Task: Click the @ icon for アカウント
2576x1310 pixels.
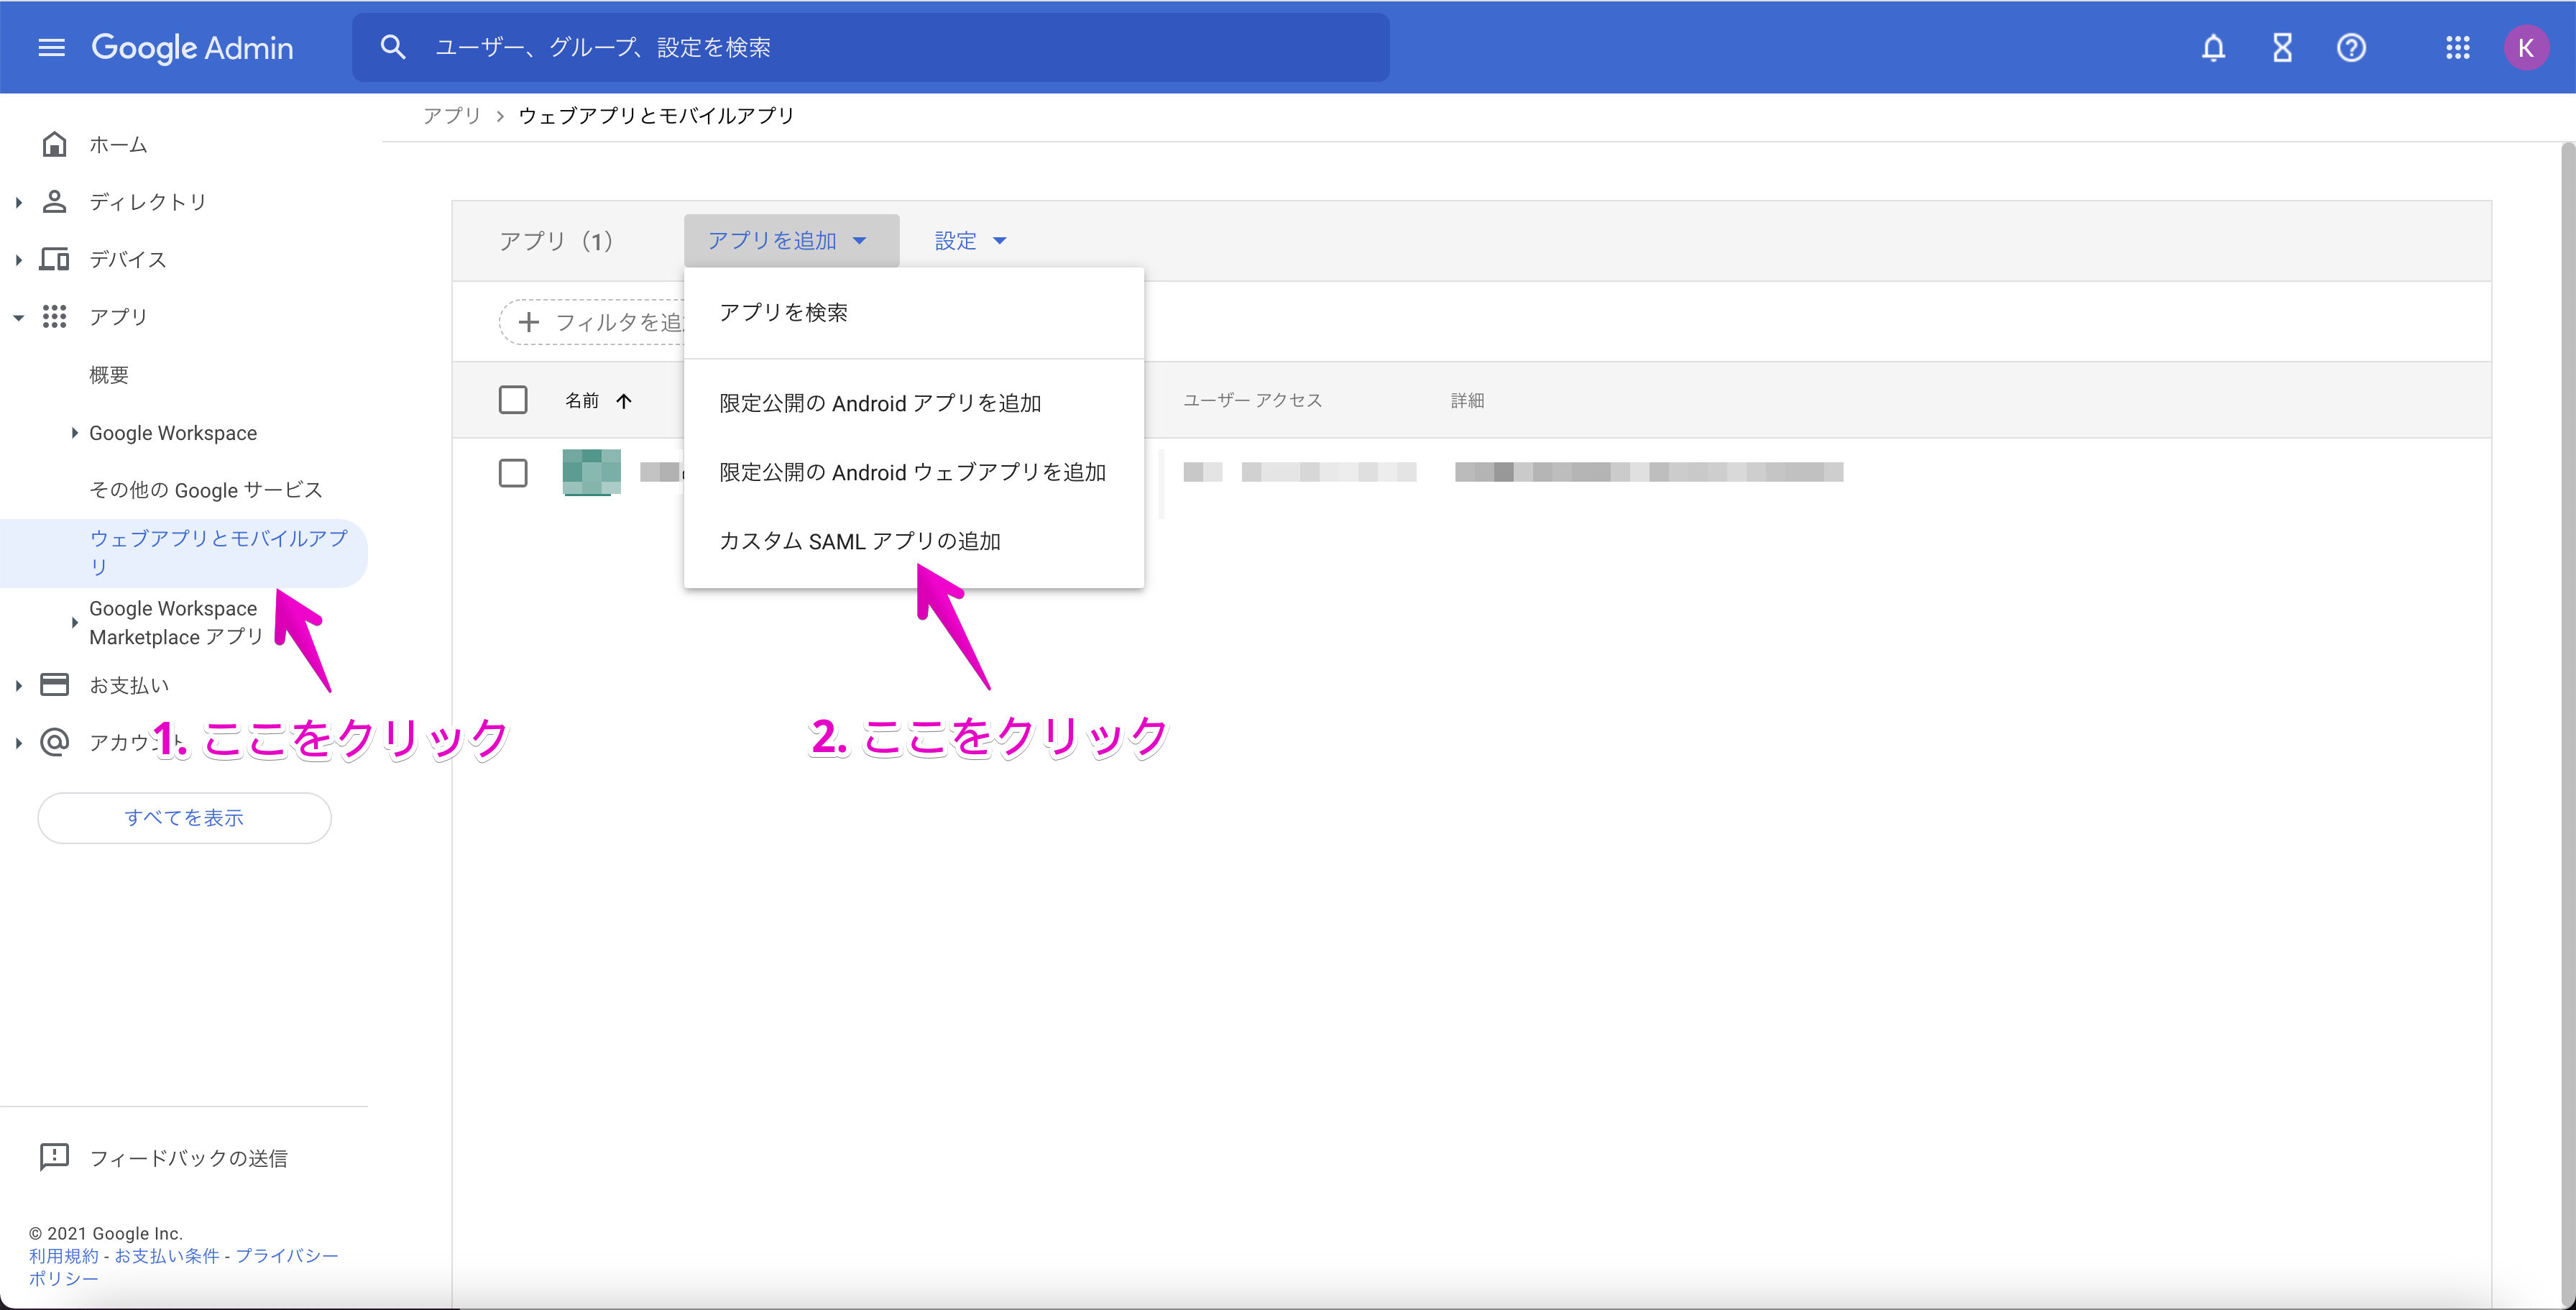Action: [54, 742]
